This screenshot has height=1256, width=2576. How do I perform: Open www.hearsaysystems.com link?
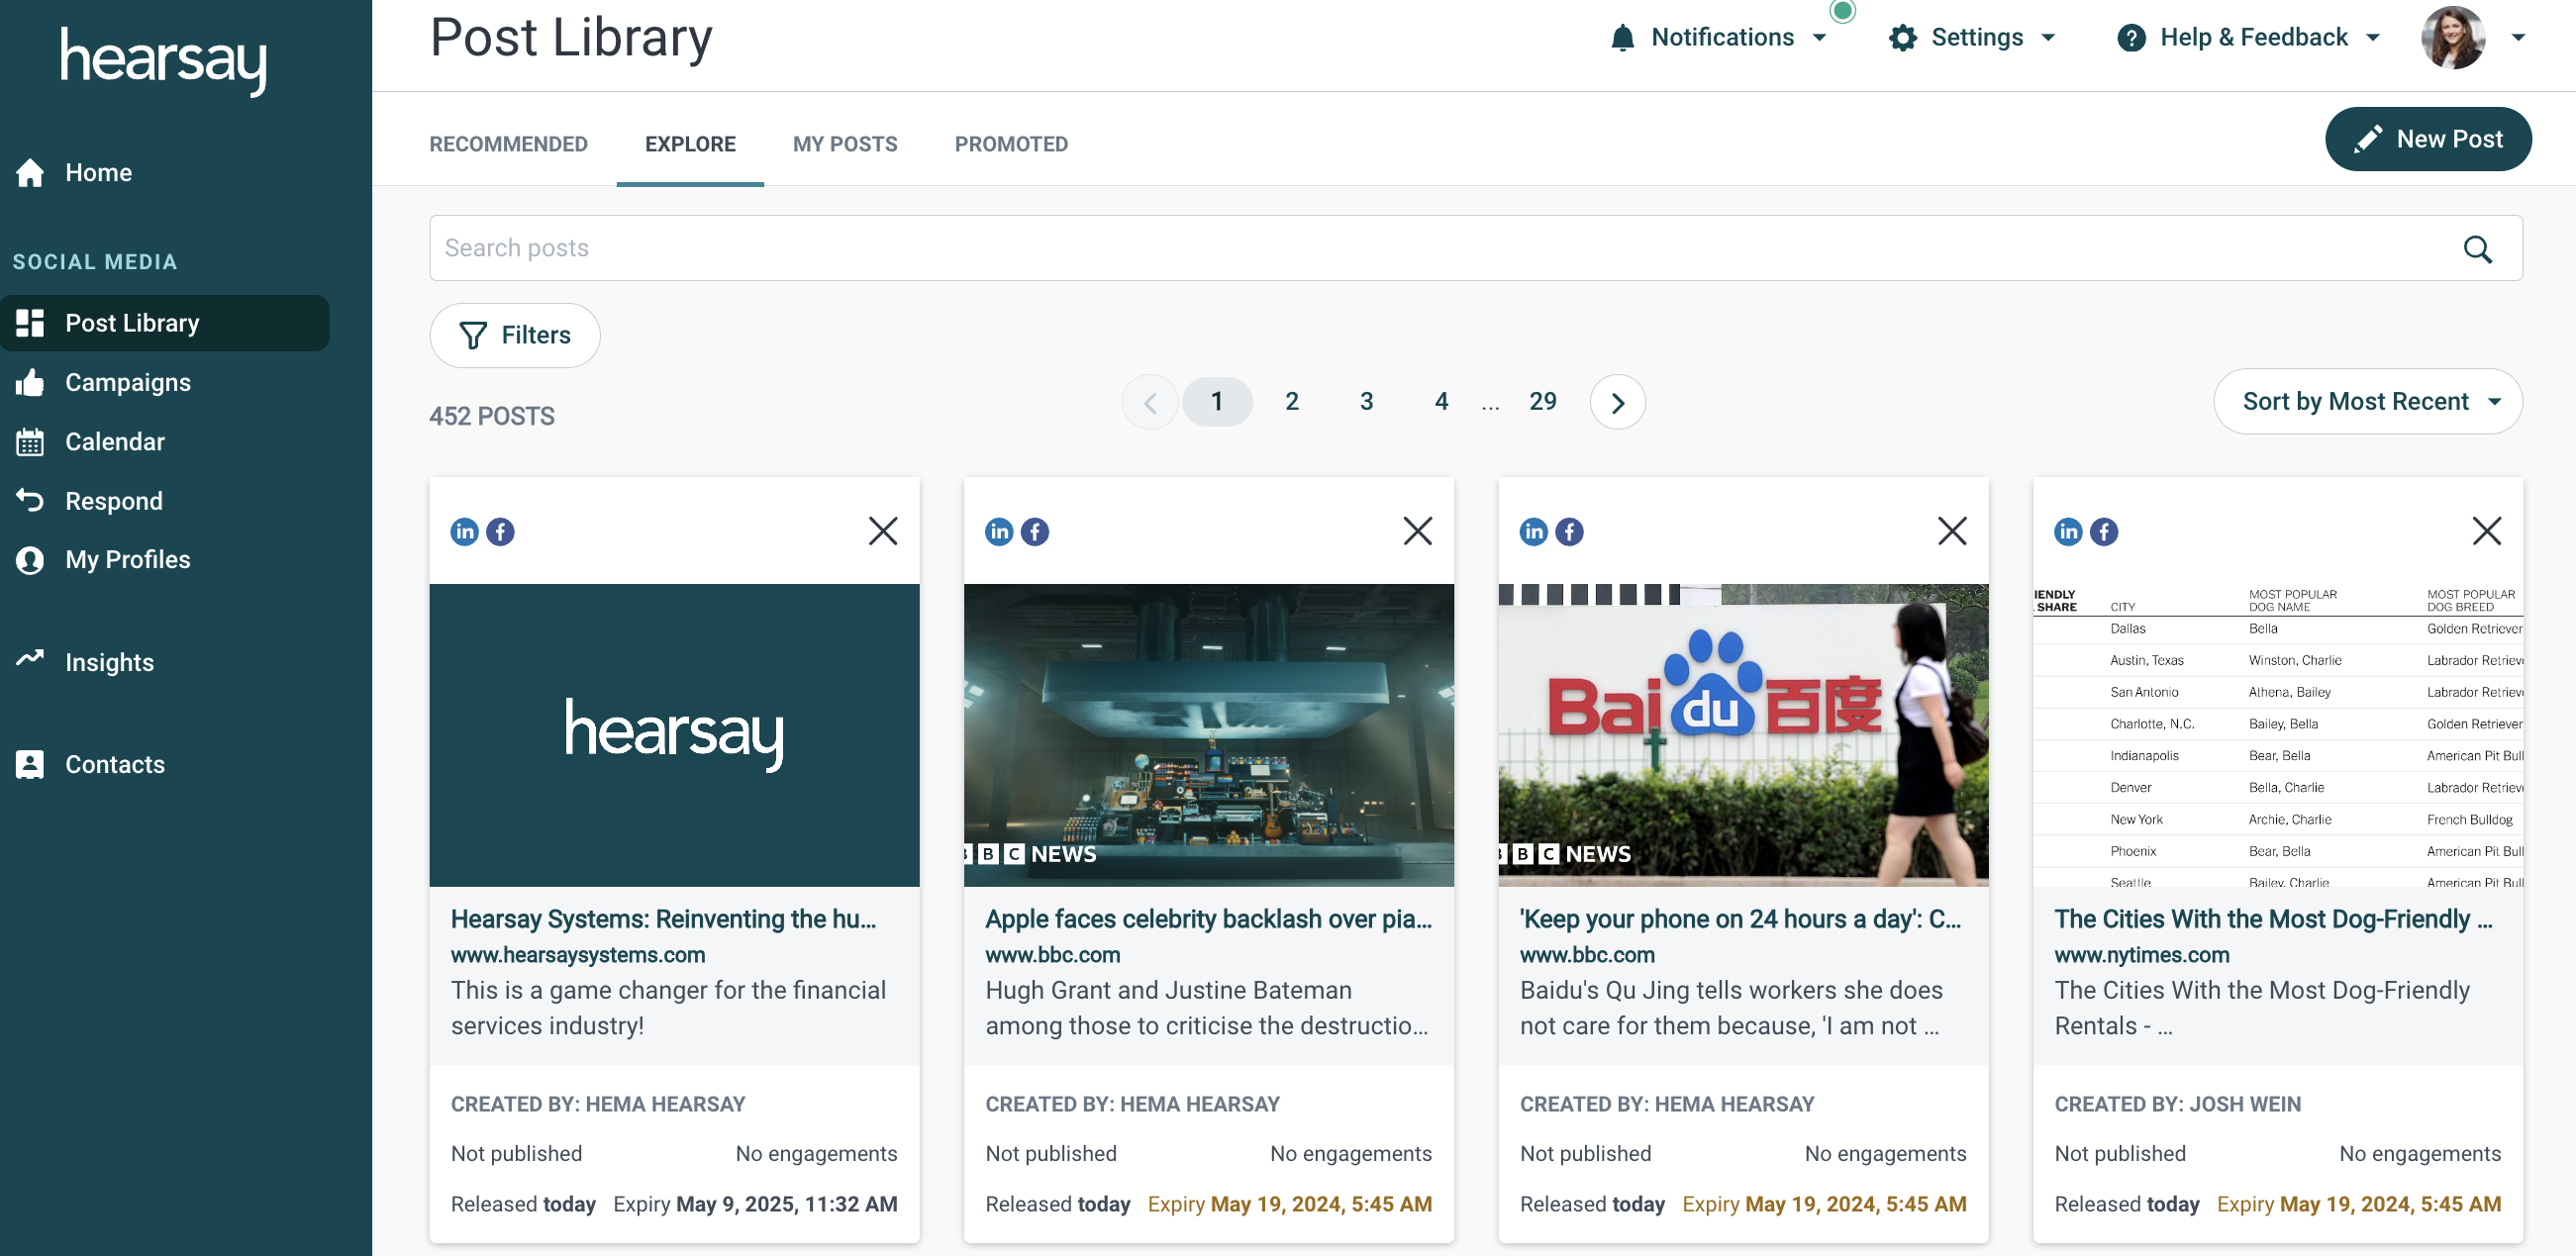pos(578,955)
